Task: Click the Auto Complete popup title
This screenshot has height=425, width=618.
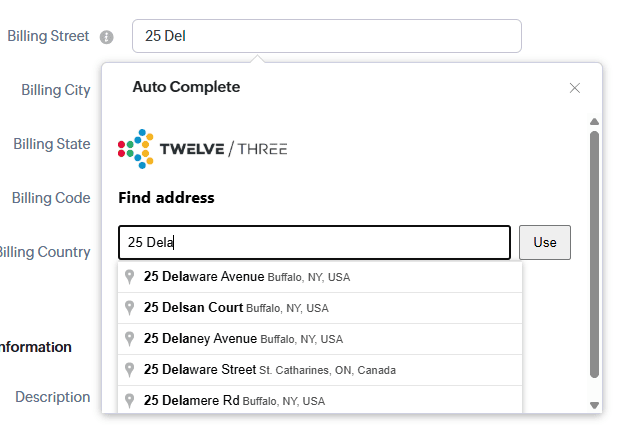Action: click(x=186, y=87)
